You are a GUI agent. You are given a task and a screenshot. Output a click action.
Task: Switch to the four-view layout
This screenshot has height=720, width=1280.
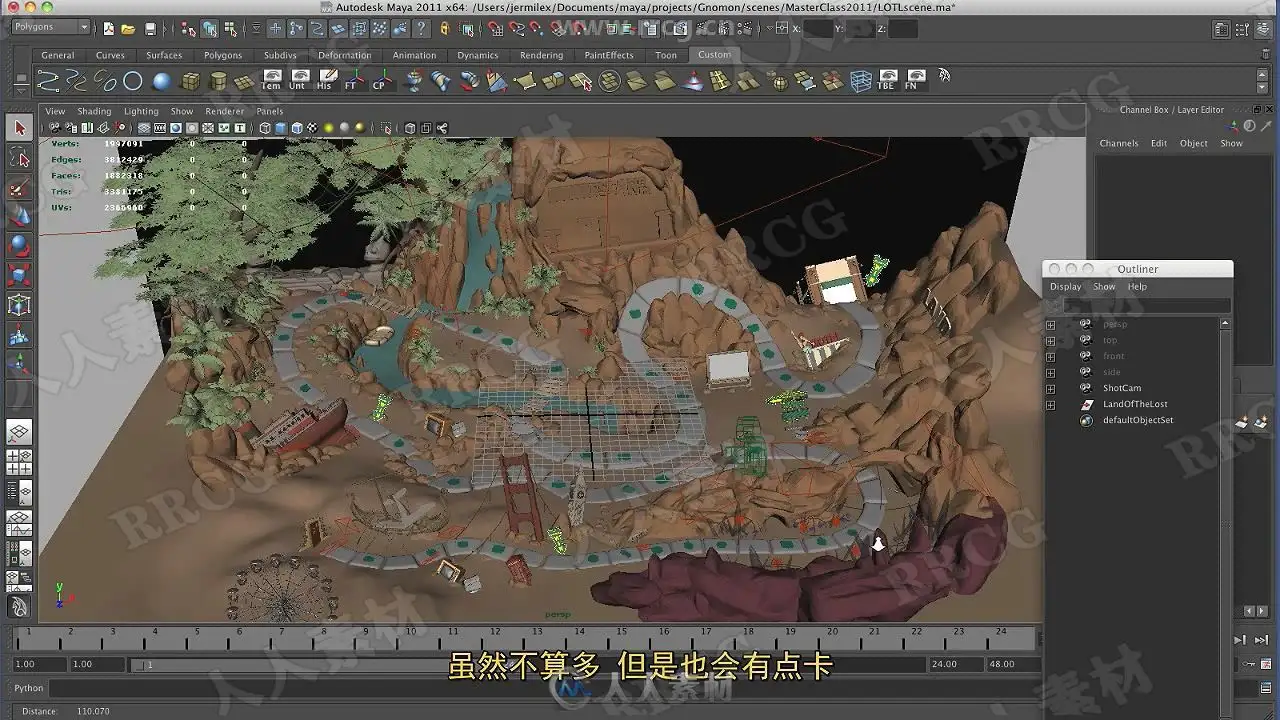(19, 462)
